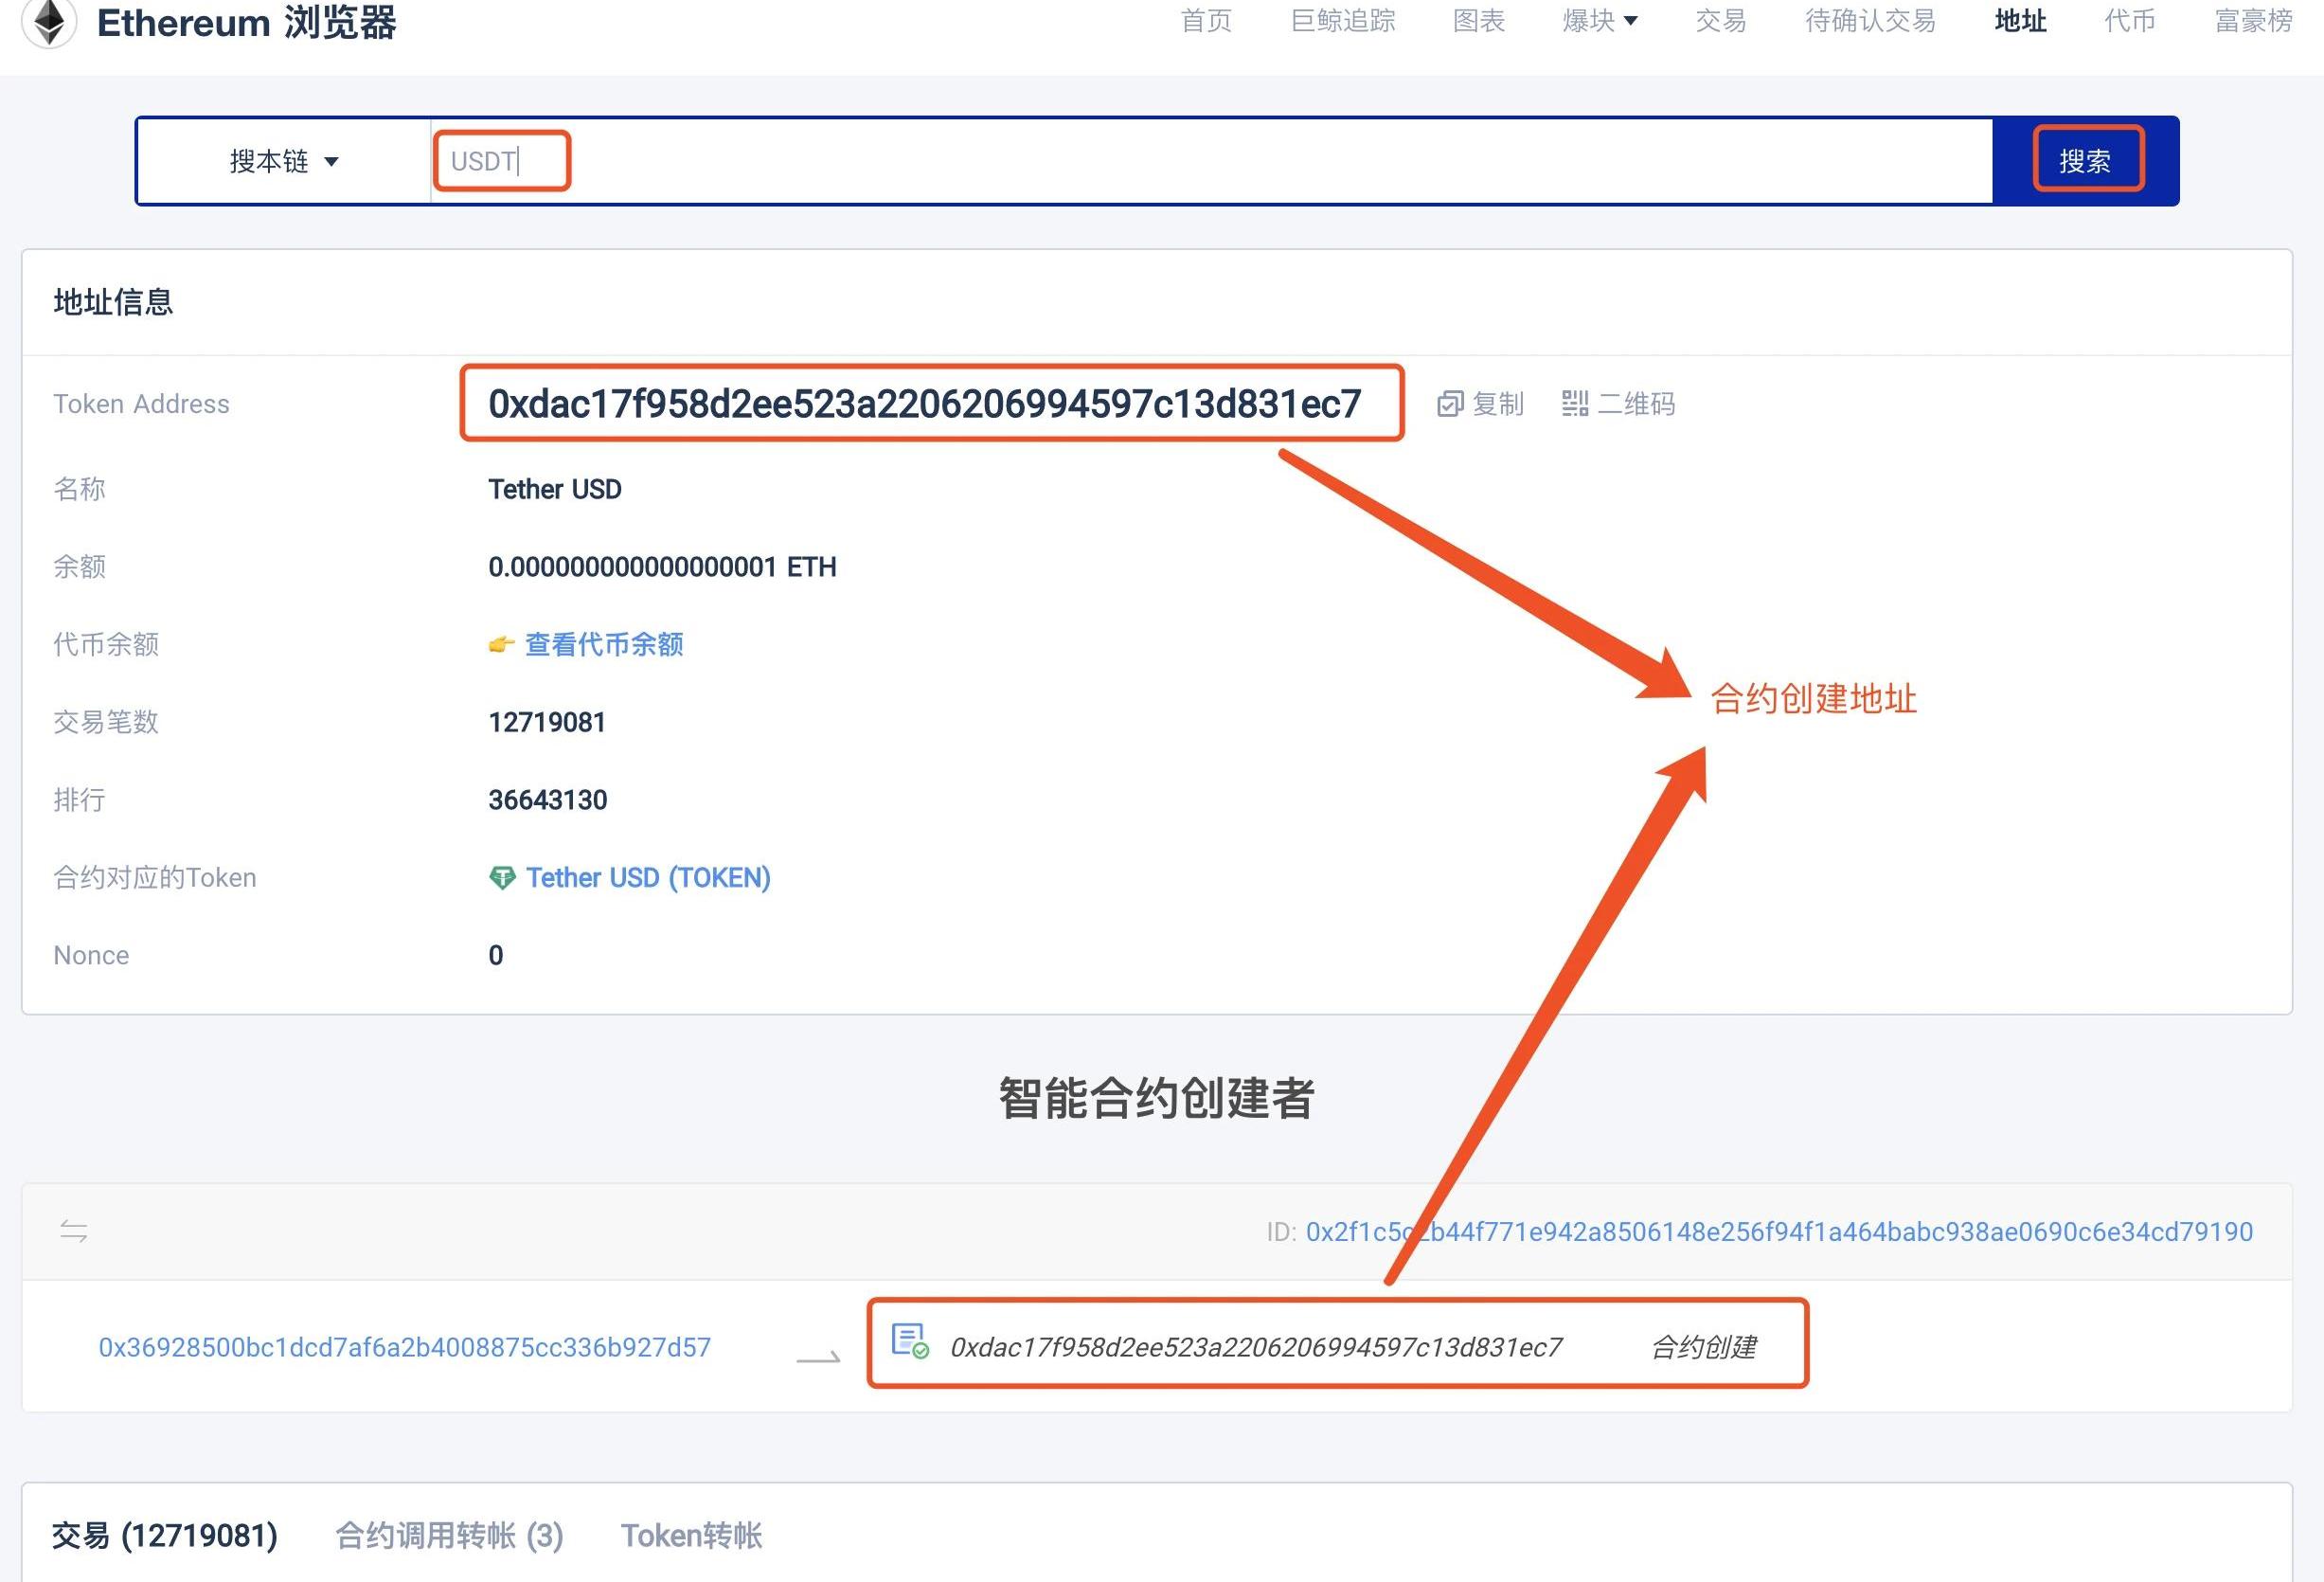
Task: Click the 地址信息 section heading
Action: click(113, 302)
